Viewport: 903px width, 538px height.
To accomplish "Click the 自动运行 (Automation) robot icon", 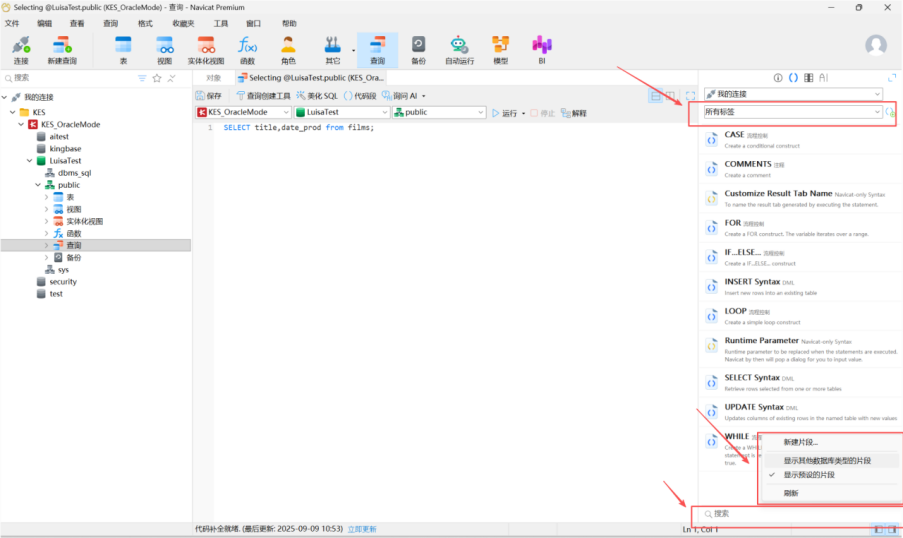I will tap(458, 50).
